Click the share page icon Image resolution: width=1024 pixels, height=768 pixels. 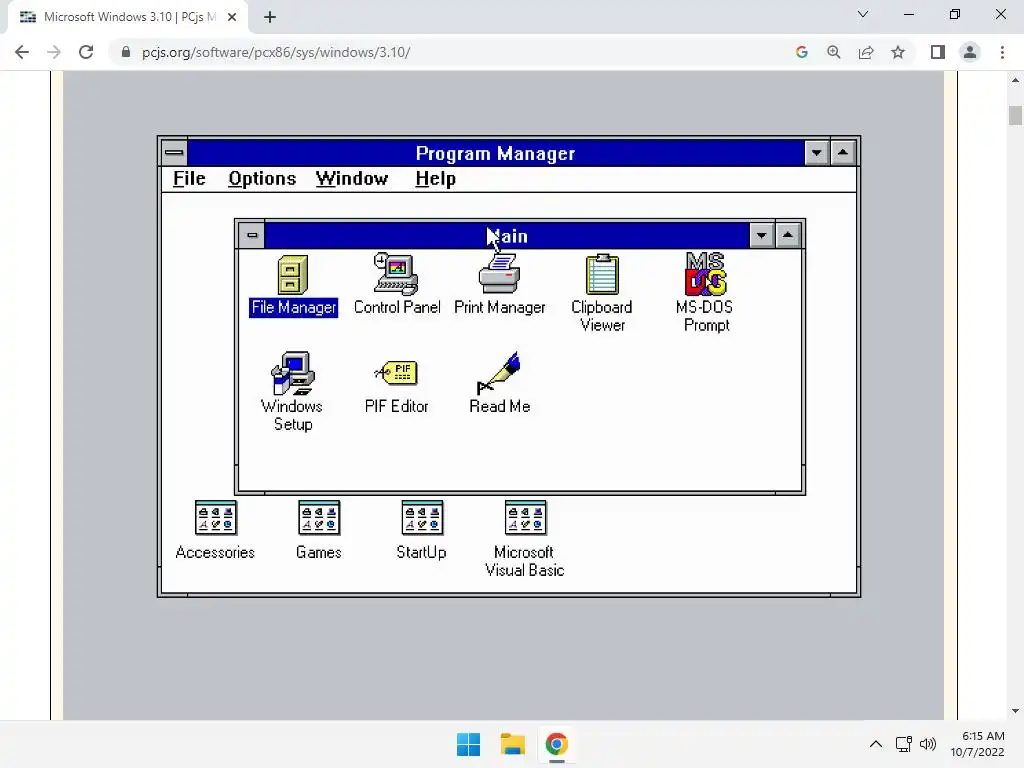click(x=866, y=52)
